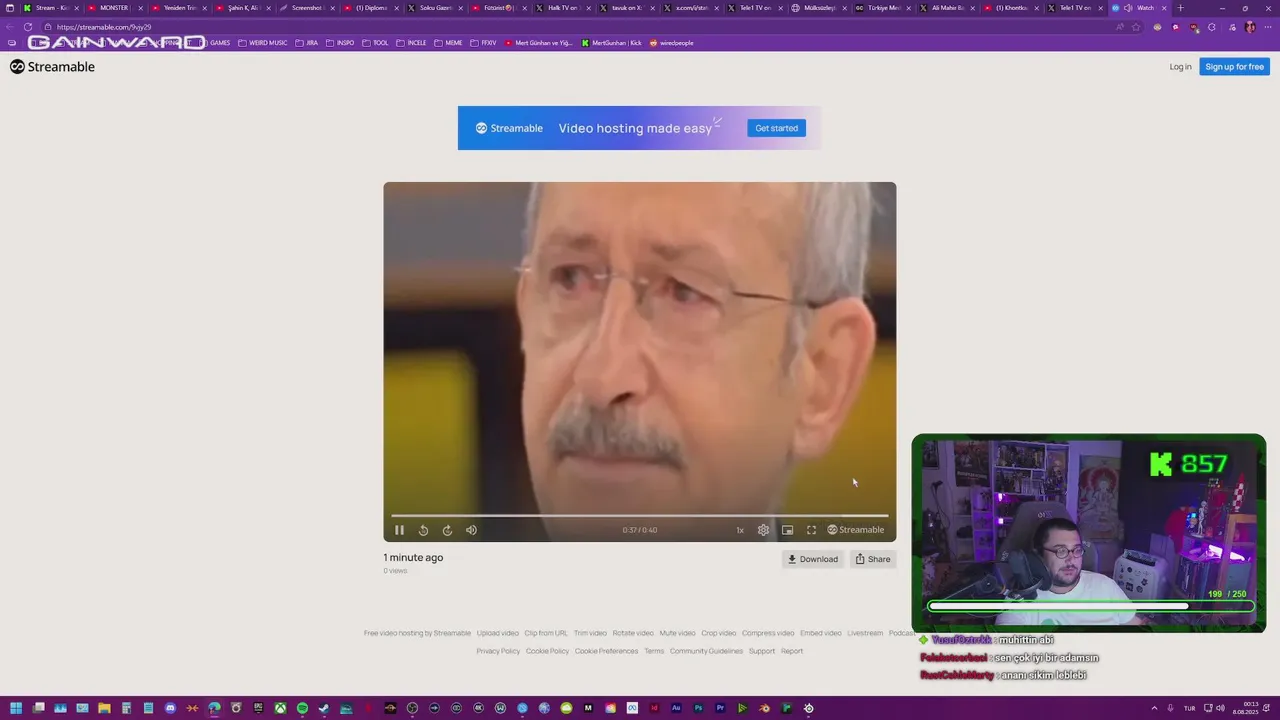Open the TOOL bookmarks folder

(375, 43)
